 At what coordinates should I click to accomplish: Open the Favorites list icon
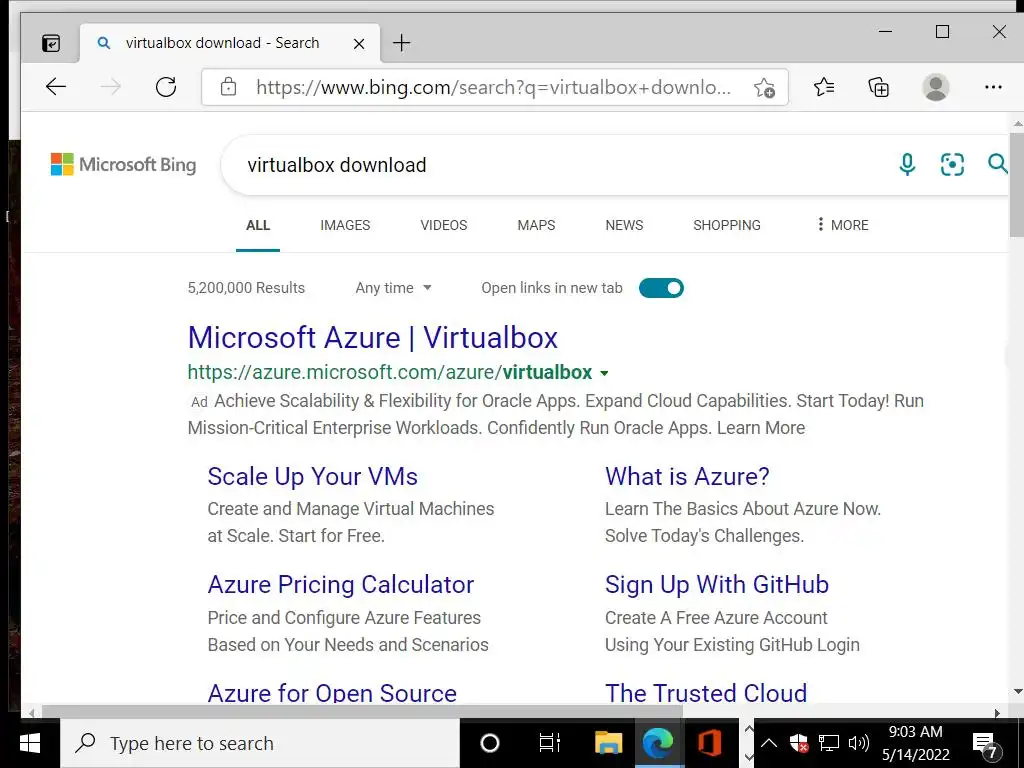pyautogui.click(x=824, y=87)
